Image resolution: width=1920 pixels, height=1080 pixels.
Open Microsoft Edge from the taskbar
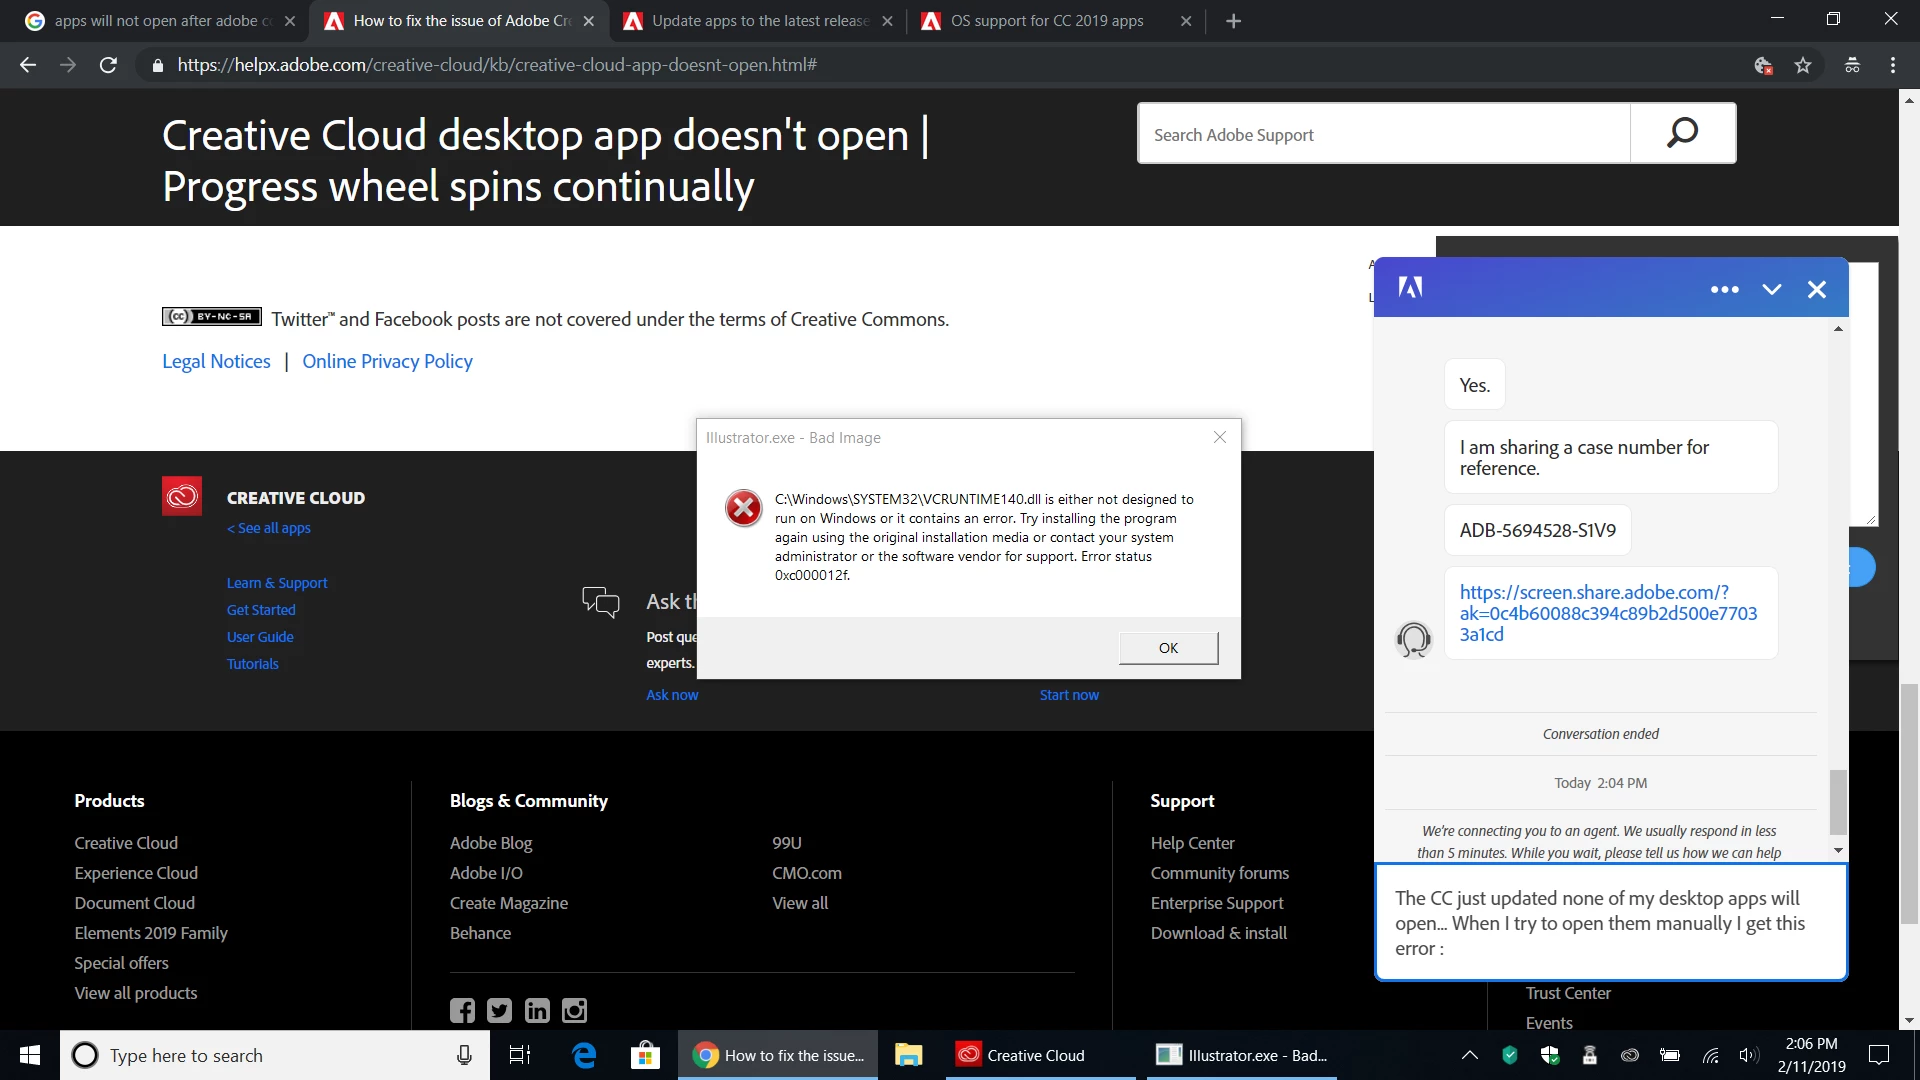pos(584,1055)
